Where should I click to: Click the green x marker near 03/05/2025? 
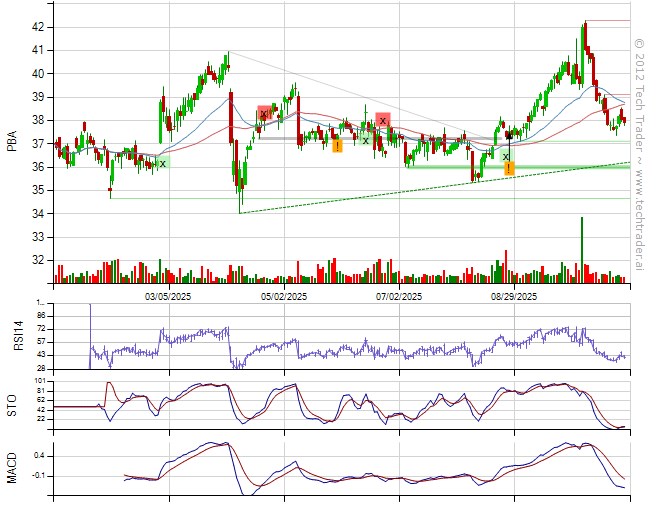coord(163,163)
